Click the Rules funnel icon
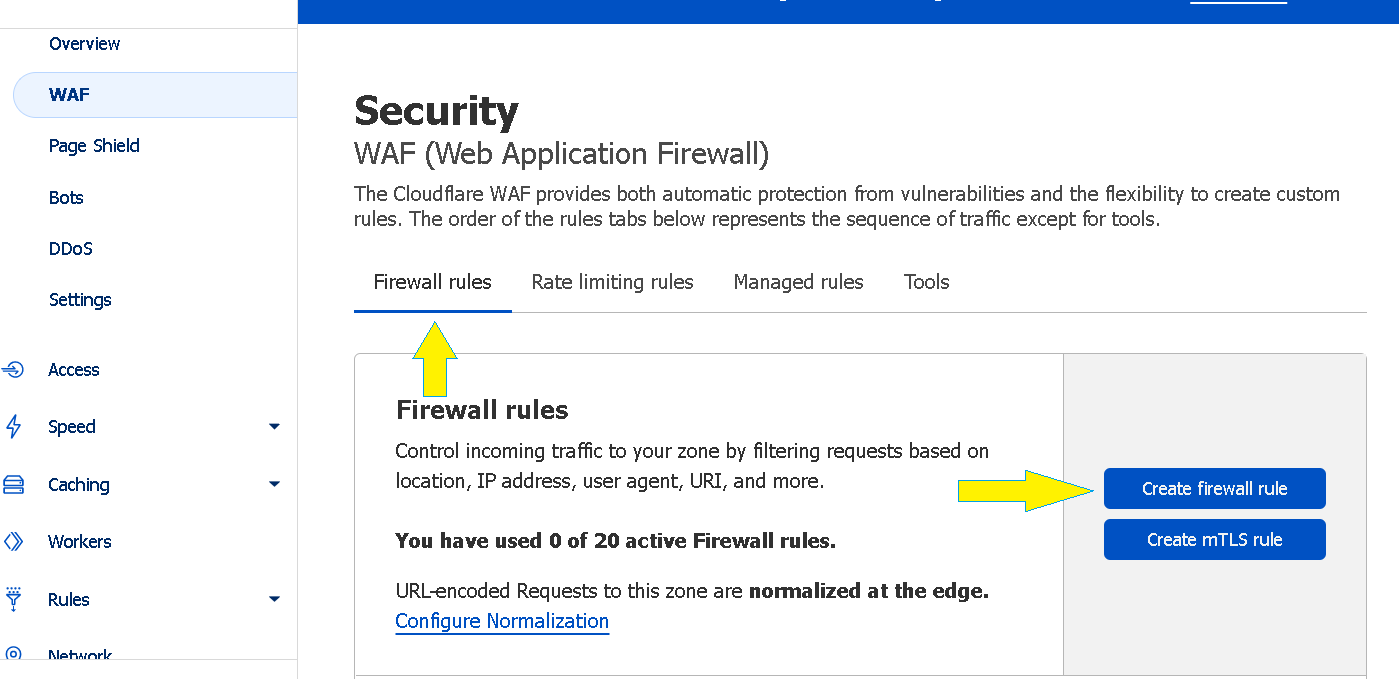Screen dimensions: 1399x679 point(13,600)
